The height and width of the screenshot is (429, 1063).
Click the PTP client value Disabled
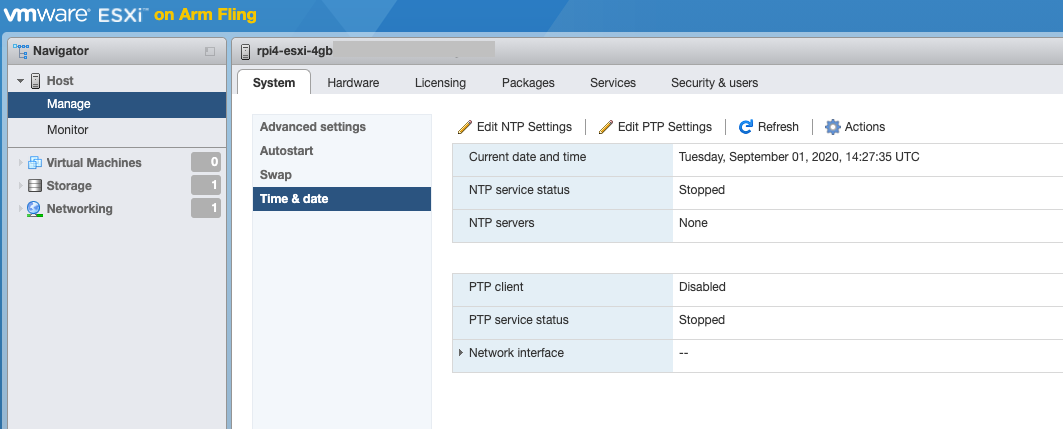click(702, 287)
